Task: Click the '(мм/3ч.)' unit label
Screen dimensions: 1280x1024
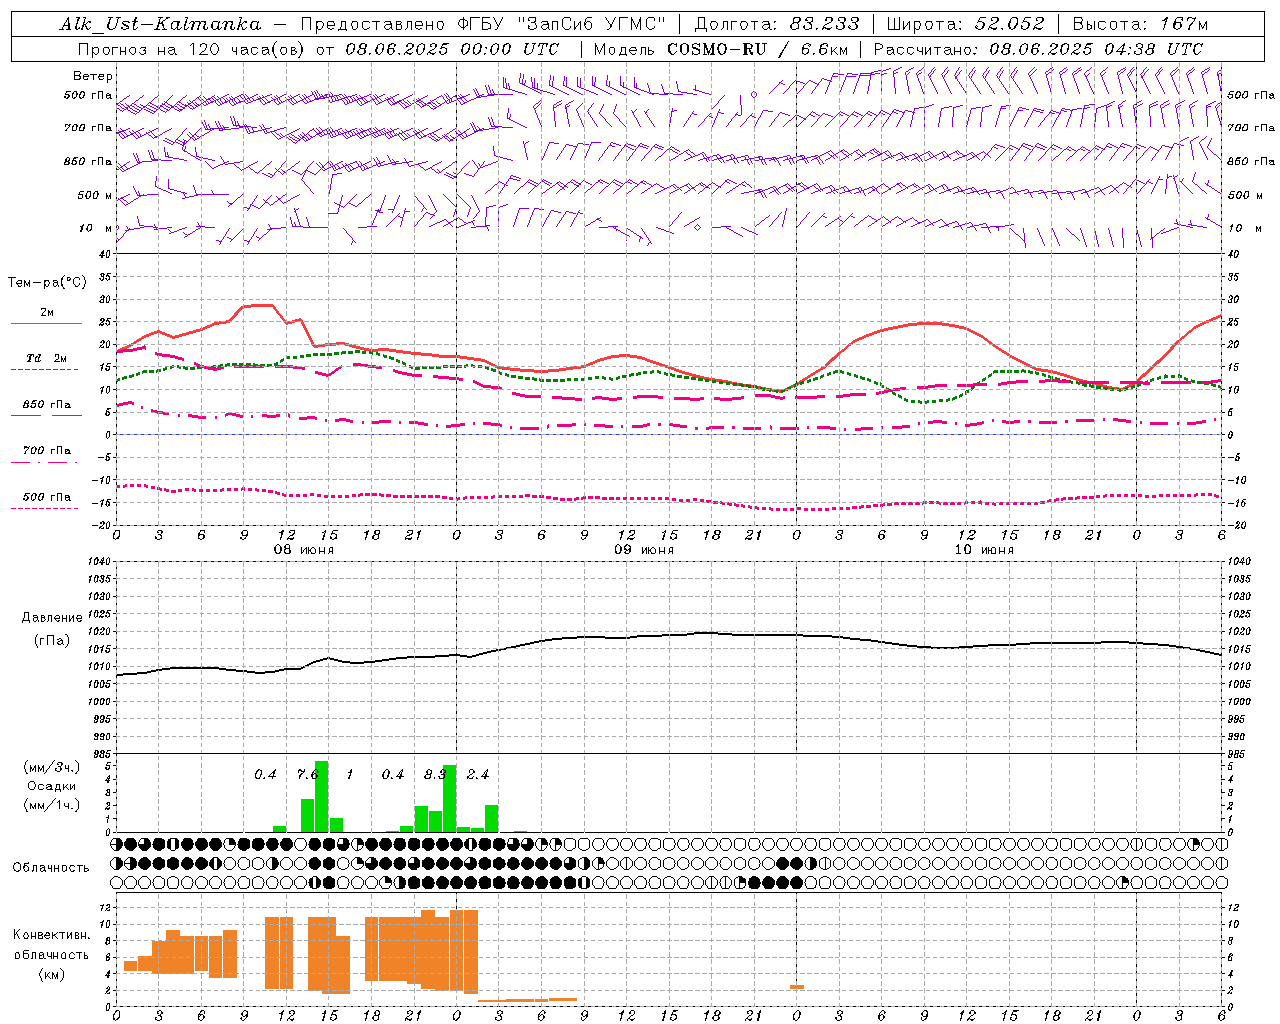Action: point(51,767)
